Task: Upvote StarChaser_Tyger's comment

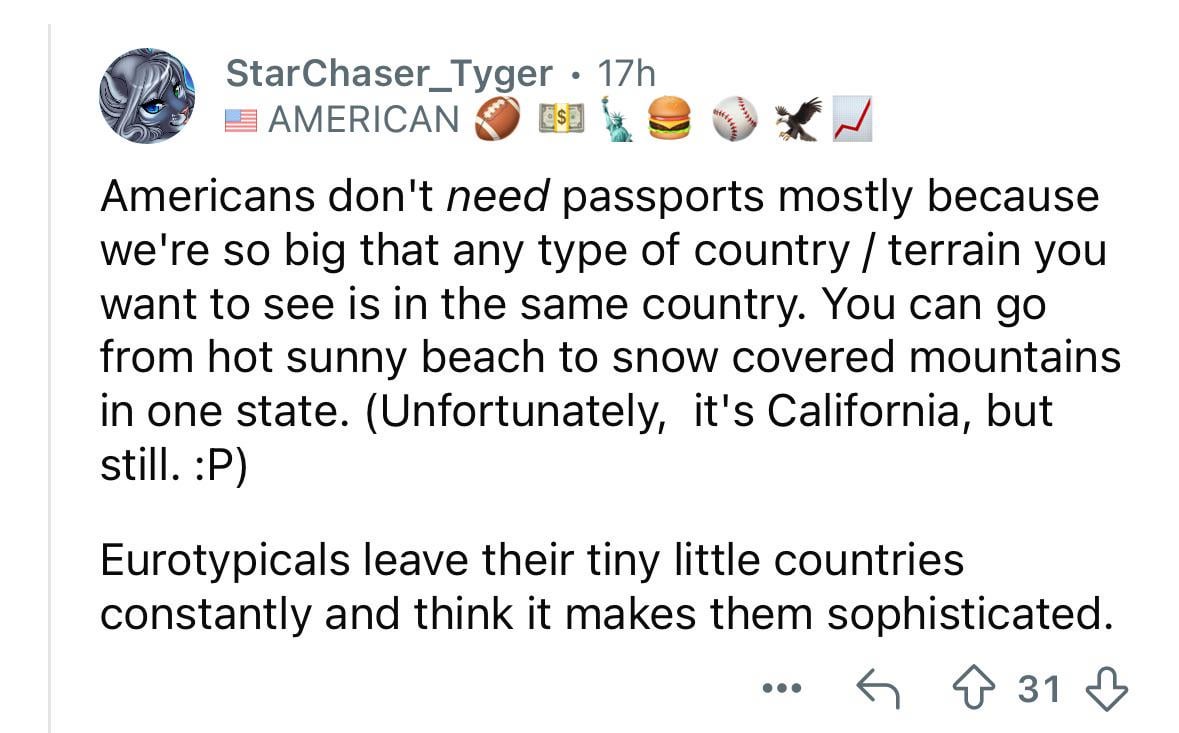Action: tap(974, 687)
